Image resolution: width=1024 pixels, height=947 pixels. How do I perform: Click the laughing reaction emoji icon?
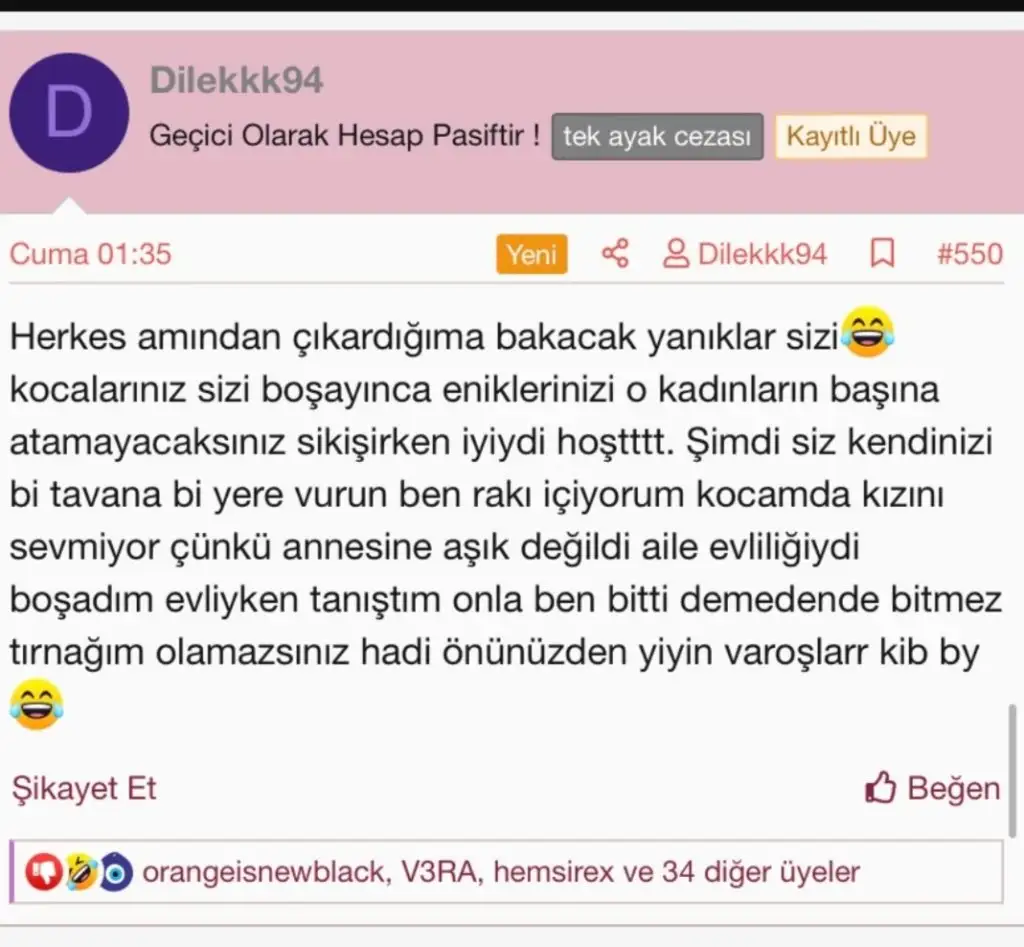pos(82,872)
